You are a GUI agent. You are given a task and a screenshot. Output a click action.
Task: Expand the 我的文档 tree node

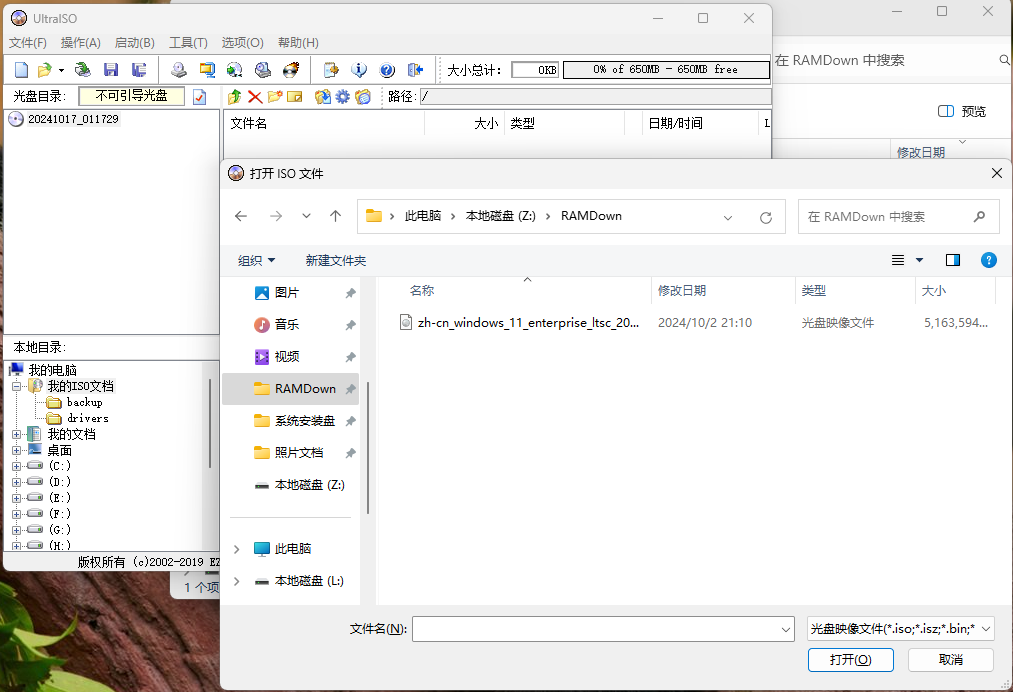coord(17,434)
